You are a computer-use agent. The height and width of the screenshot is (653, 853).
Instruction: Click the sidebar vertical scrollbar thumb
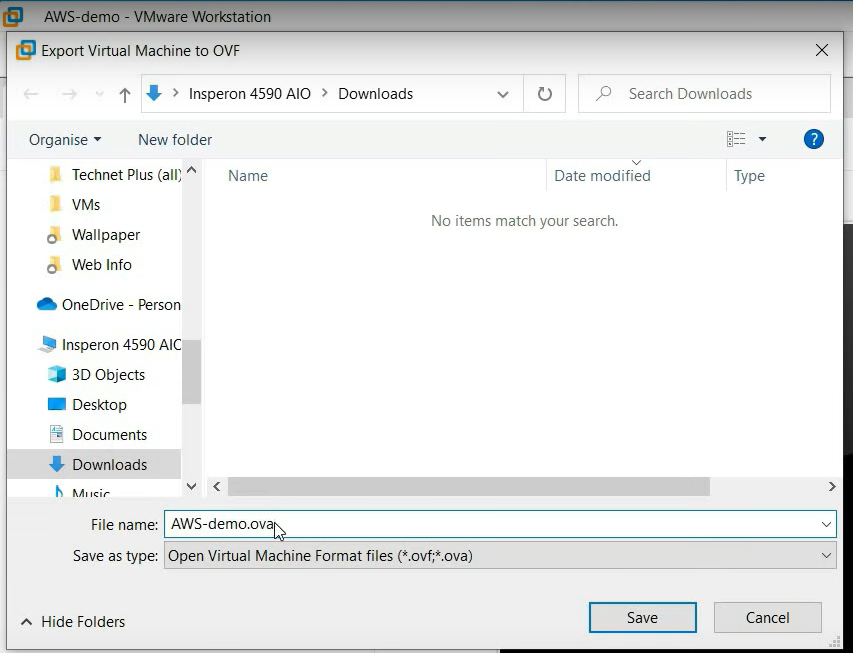click(191, 372)
